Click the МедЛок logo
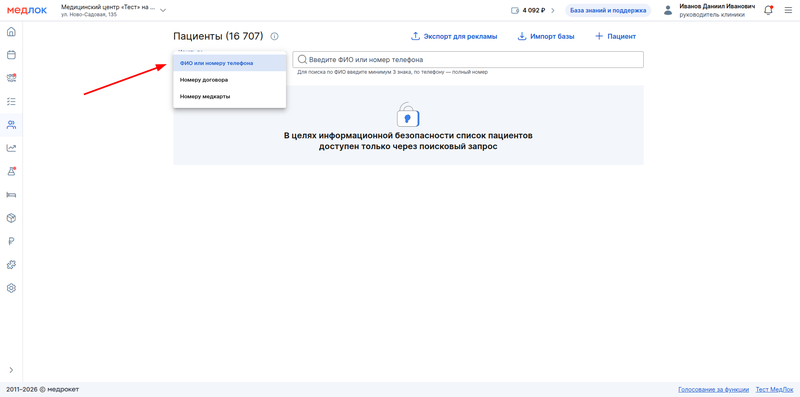This screenshot has height=397, width=800. [x=27, y=10]
